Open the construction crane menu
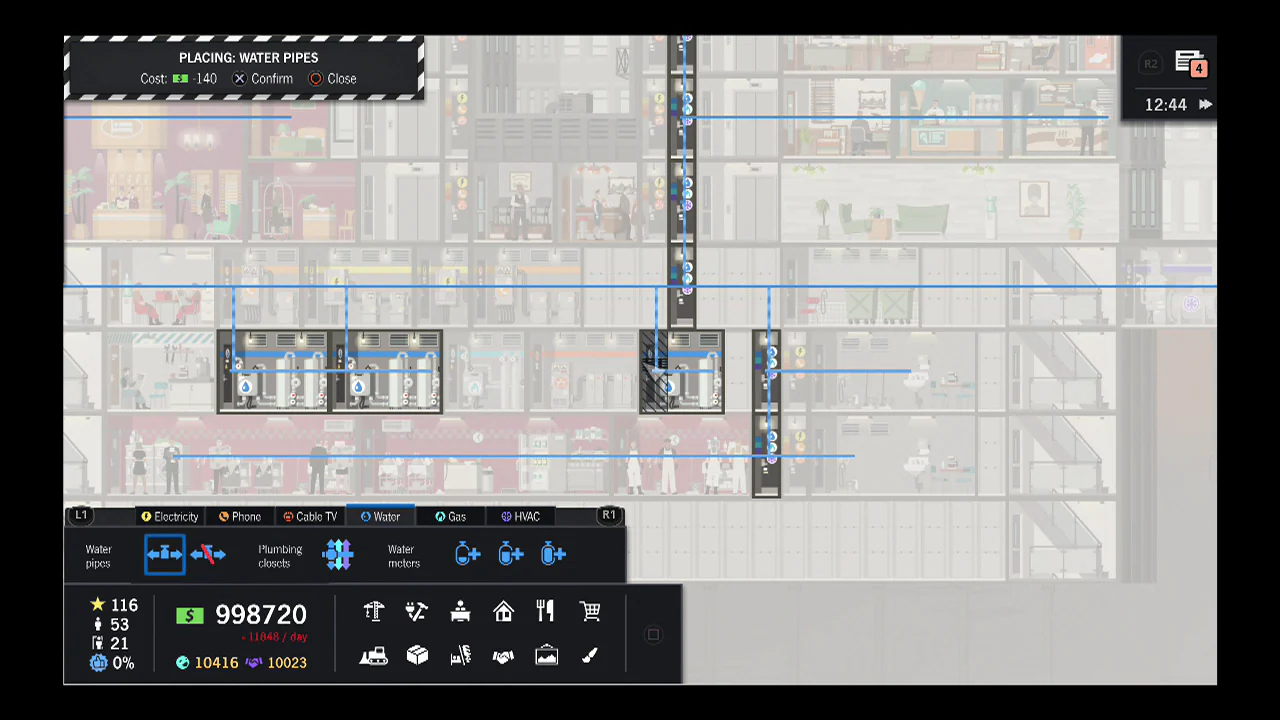Viewport: 1280px width, 720px height. (373, 611)
